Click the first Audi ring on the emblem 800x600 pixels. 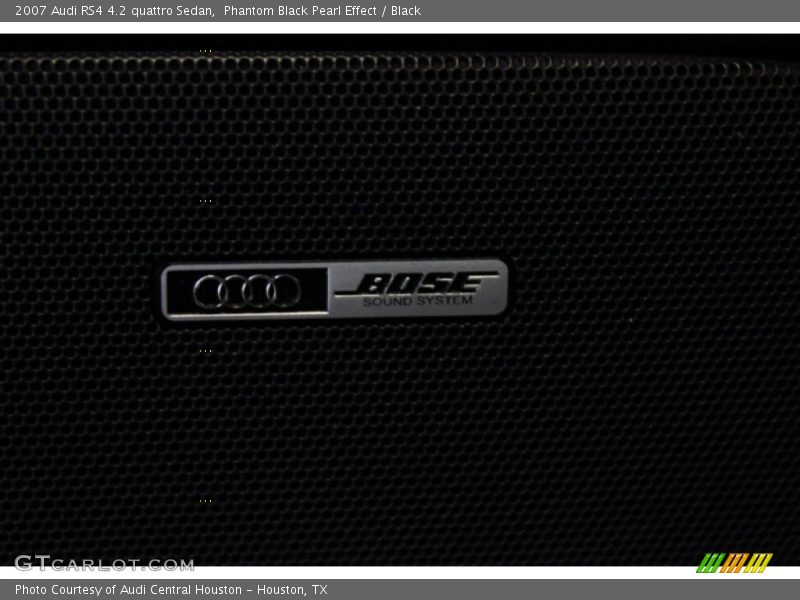[x=207, y=288]
